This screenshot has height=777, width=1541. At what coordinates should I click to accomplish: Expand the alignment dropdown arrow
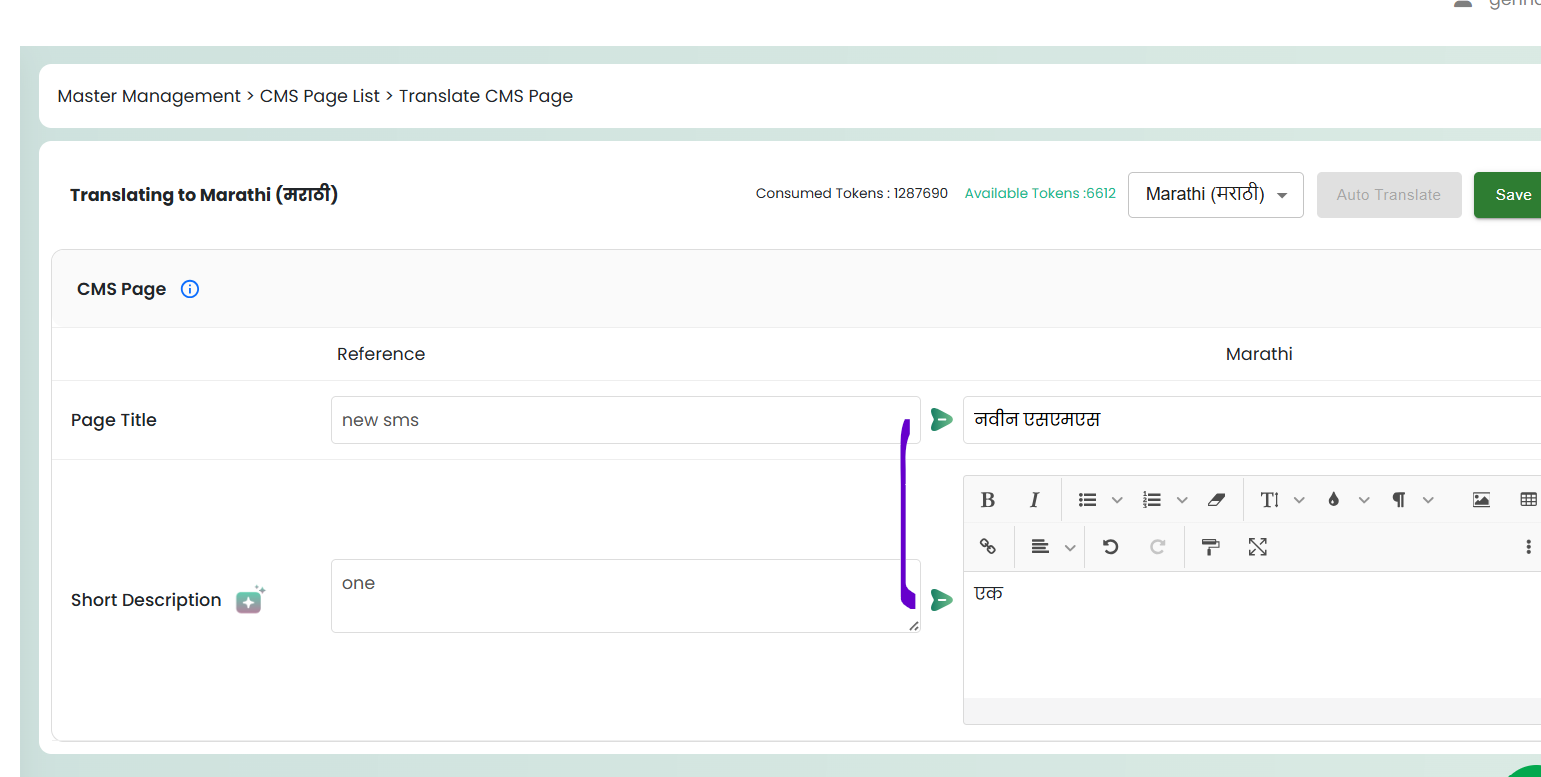1070,547
